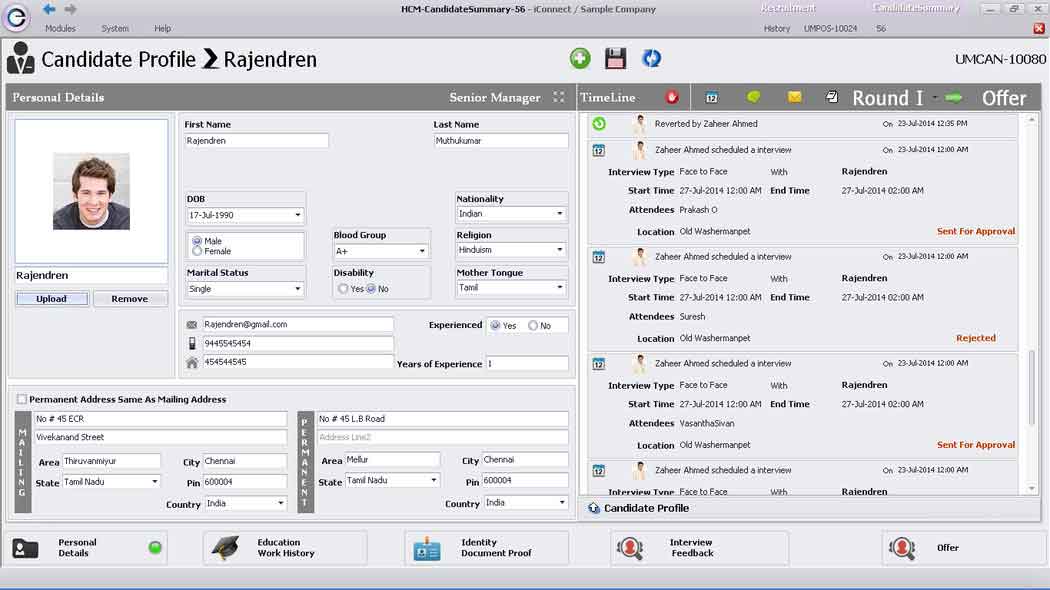Switch to Education Work History tab
Screen dimensions: 1050x590
[x=285, y=548]
